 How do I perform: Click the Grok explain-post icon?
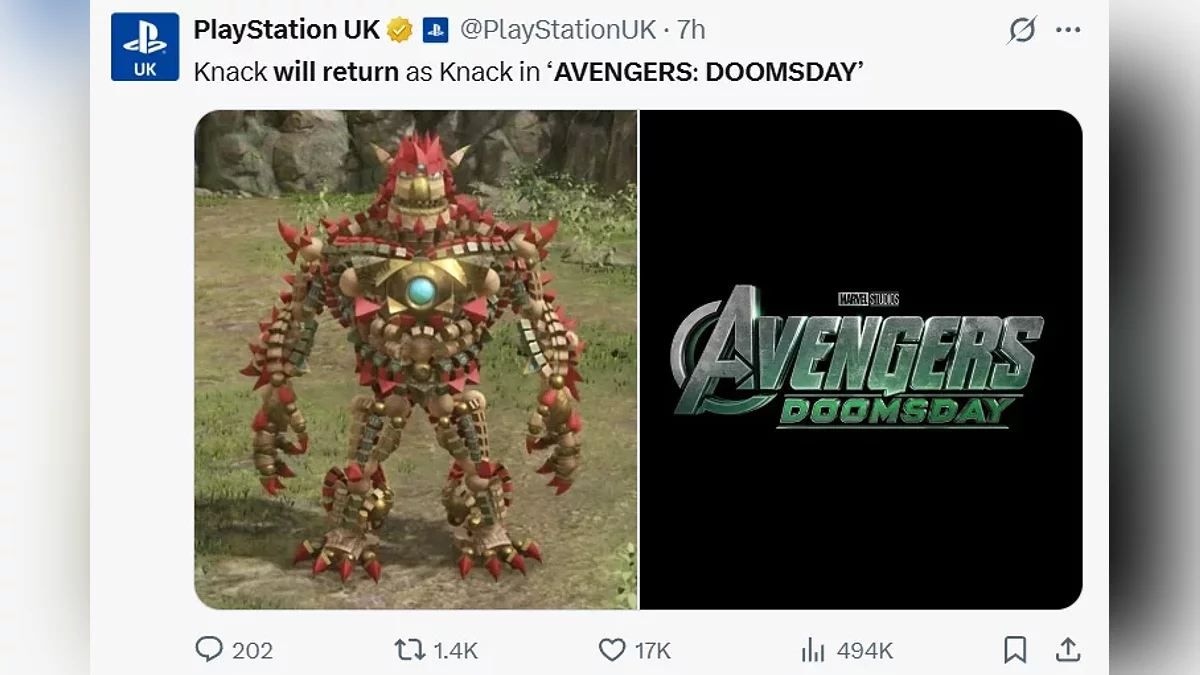point(1022,30)
